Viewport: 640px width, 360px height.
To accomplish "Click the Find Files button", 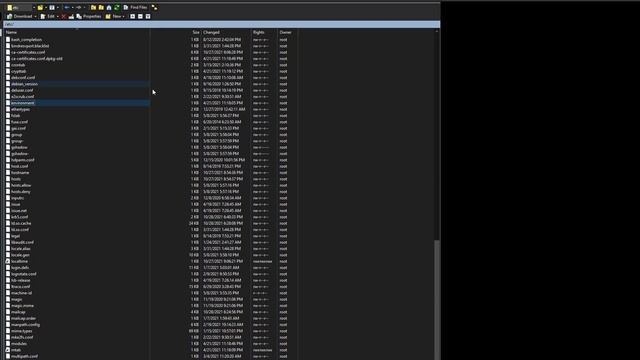I will [x=136, y=7].
